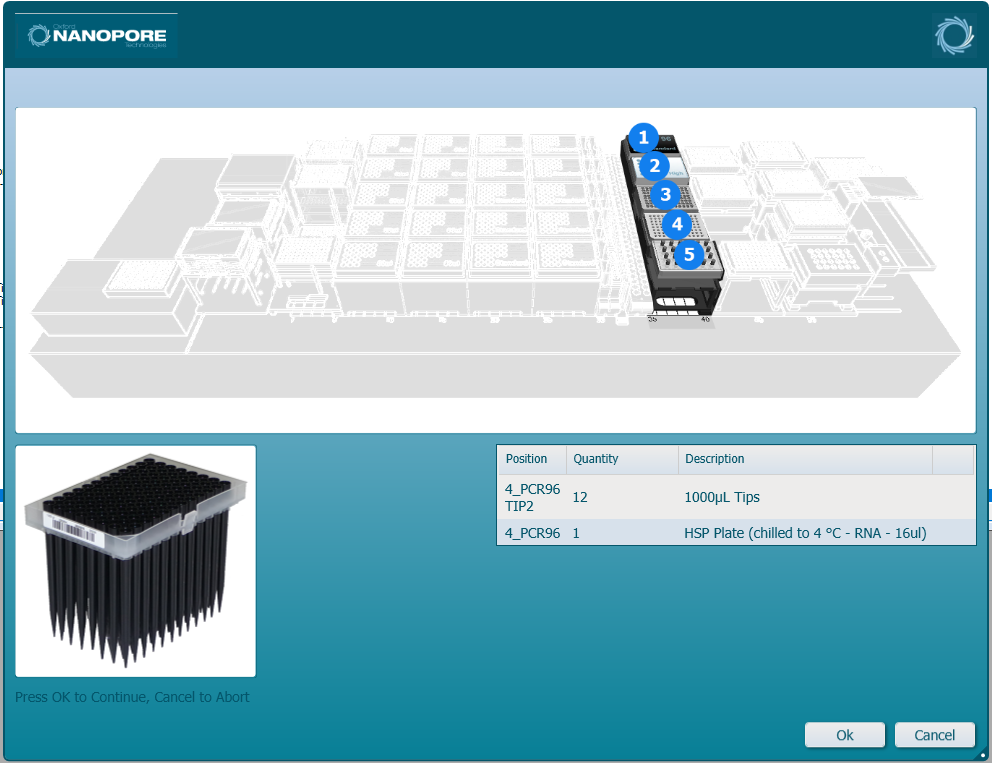The image size is (992, 763).
Task: Click the black tip rack thumbnail image
Action: (135, 559)
